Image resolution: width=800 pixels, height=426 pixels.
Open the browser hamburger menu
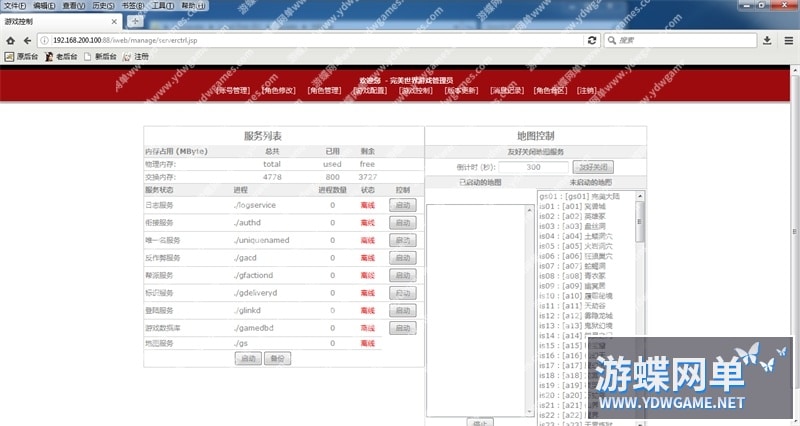(x=788, y=40)
